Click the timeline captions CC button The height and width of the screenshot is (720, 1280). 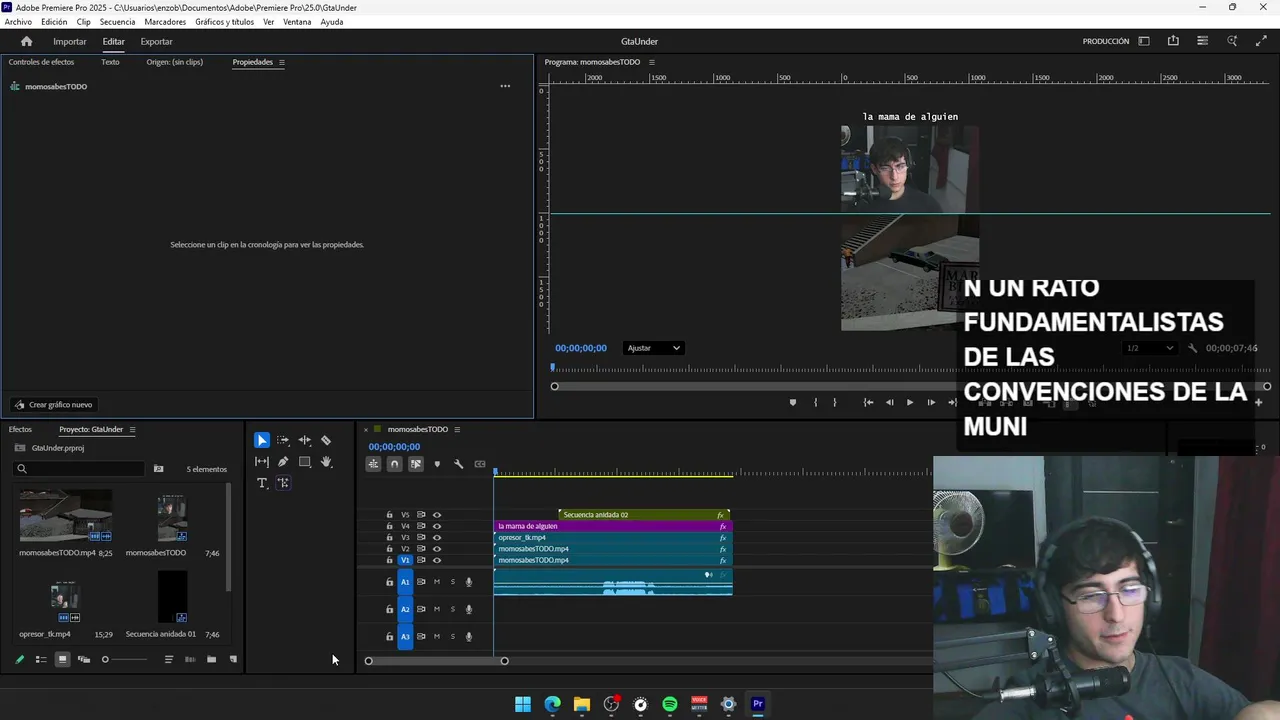click(x=480, y=464)
